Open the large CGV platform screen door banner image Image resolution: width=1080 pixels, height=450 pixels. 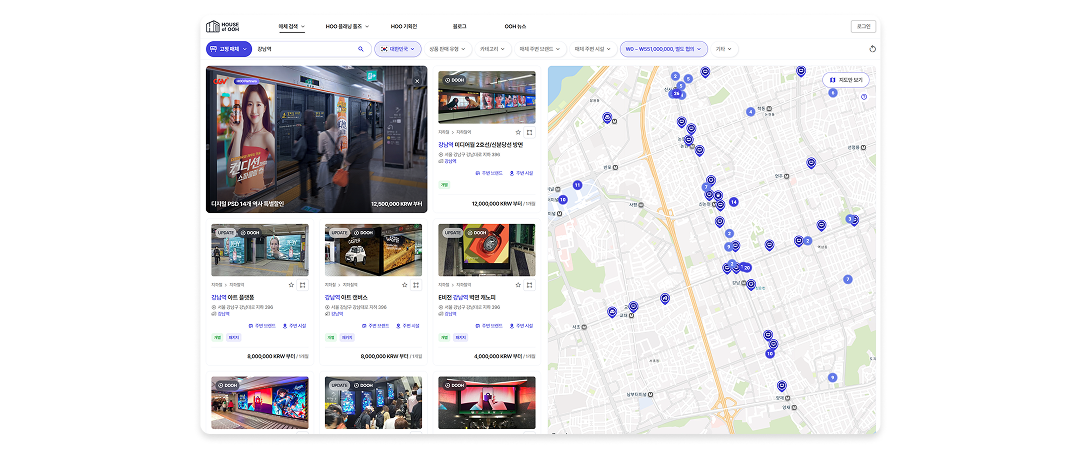(x=317, y=139)
